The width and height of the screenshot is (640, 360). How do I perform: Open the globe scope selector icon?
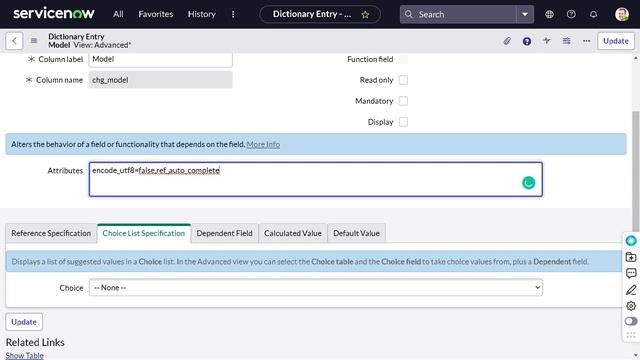(x=549, y=14)
